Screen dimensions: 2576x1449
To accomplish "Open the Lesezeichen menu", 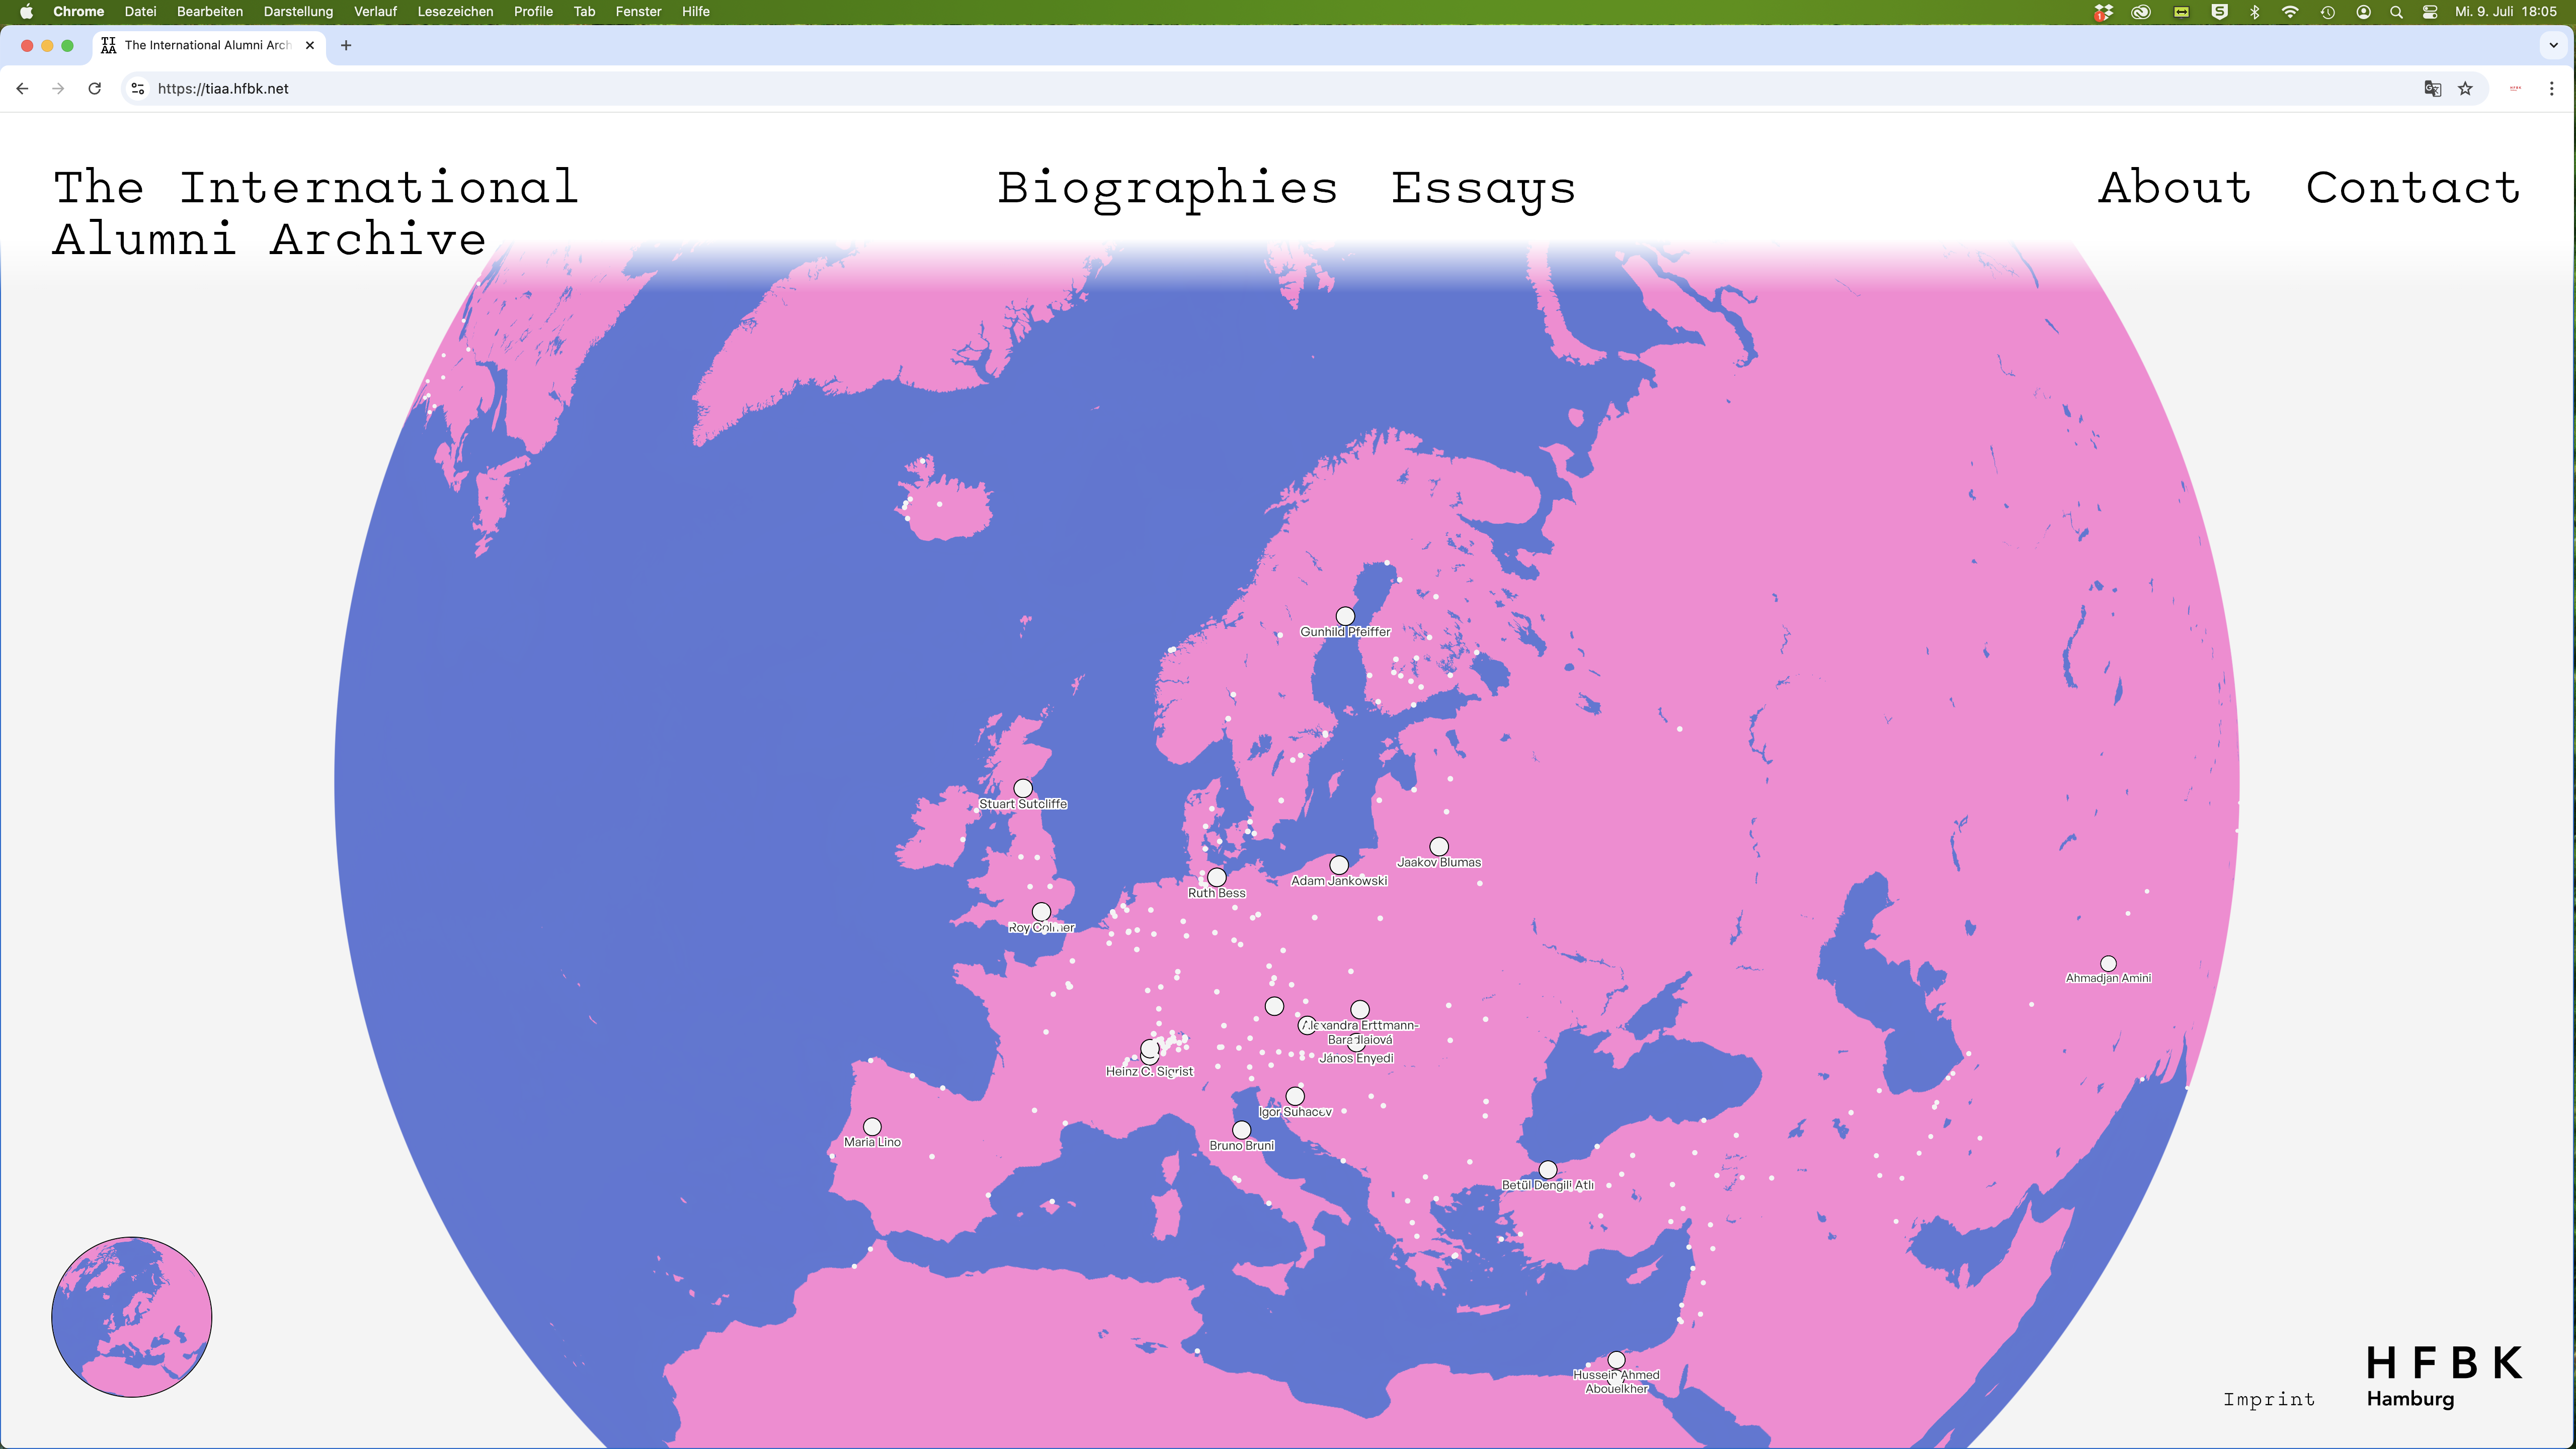I will (x=455, y=12).
